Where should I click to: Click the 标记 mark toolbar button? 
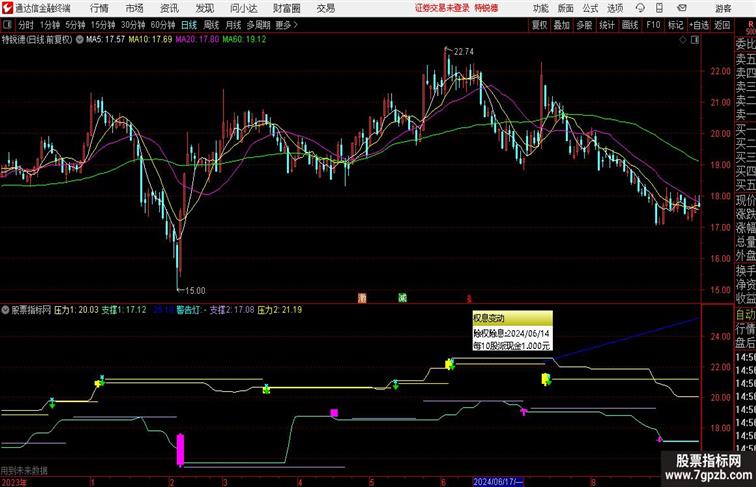tap(675, 25)
